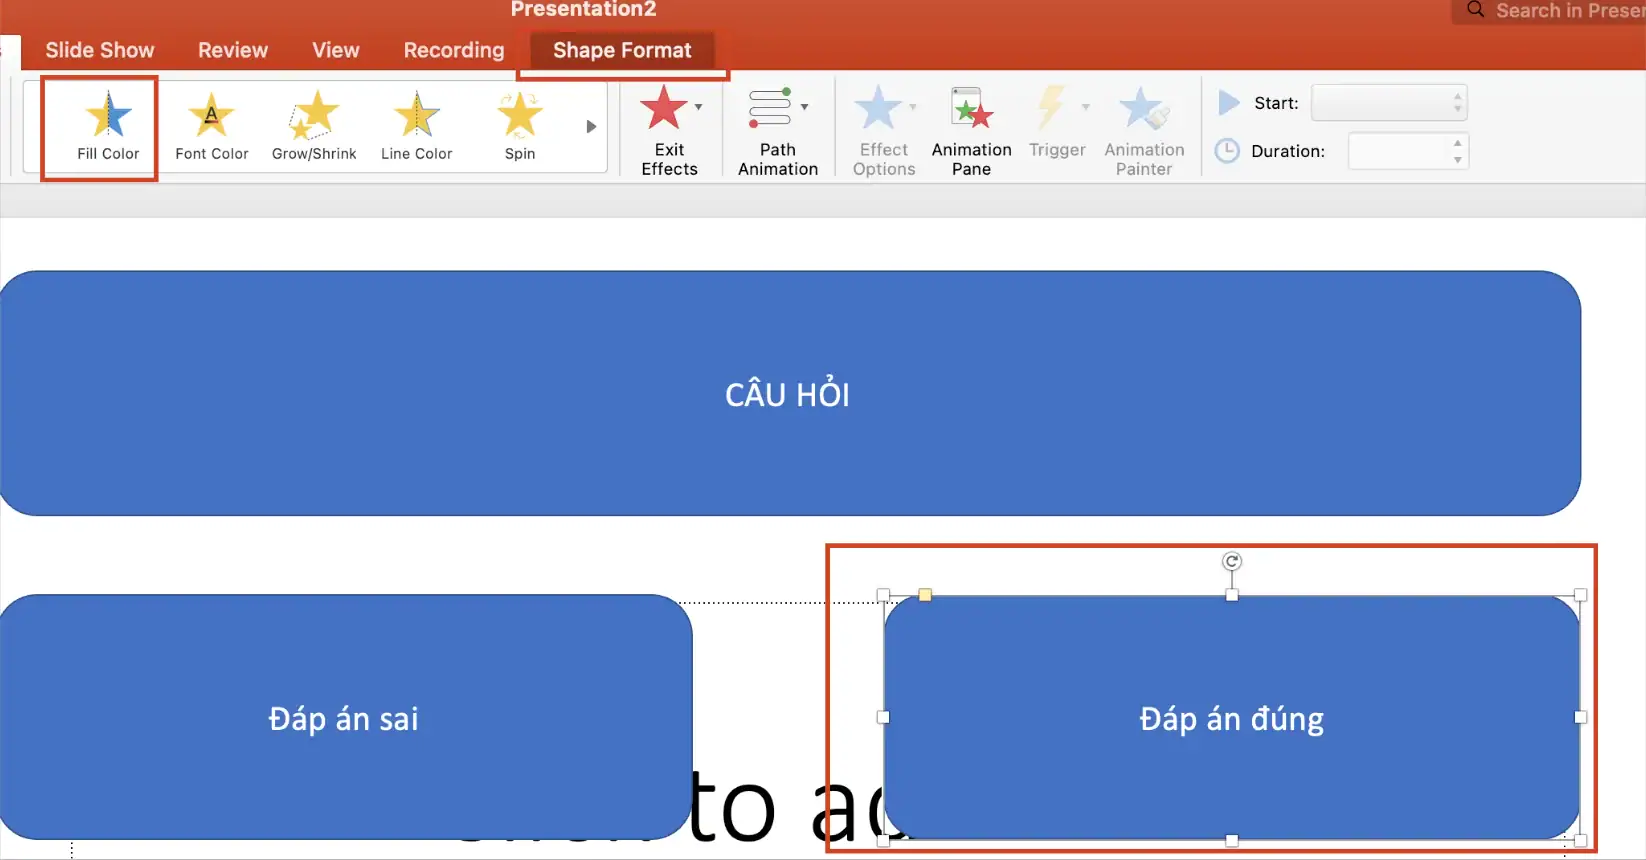Click the Presentation2 window title
The width and height of the screenshot is (1646, 860).
click(x=584, y=10)
